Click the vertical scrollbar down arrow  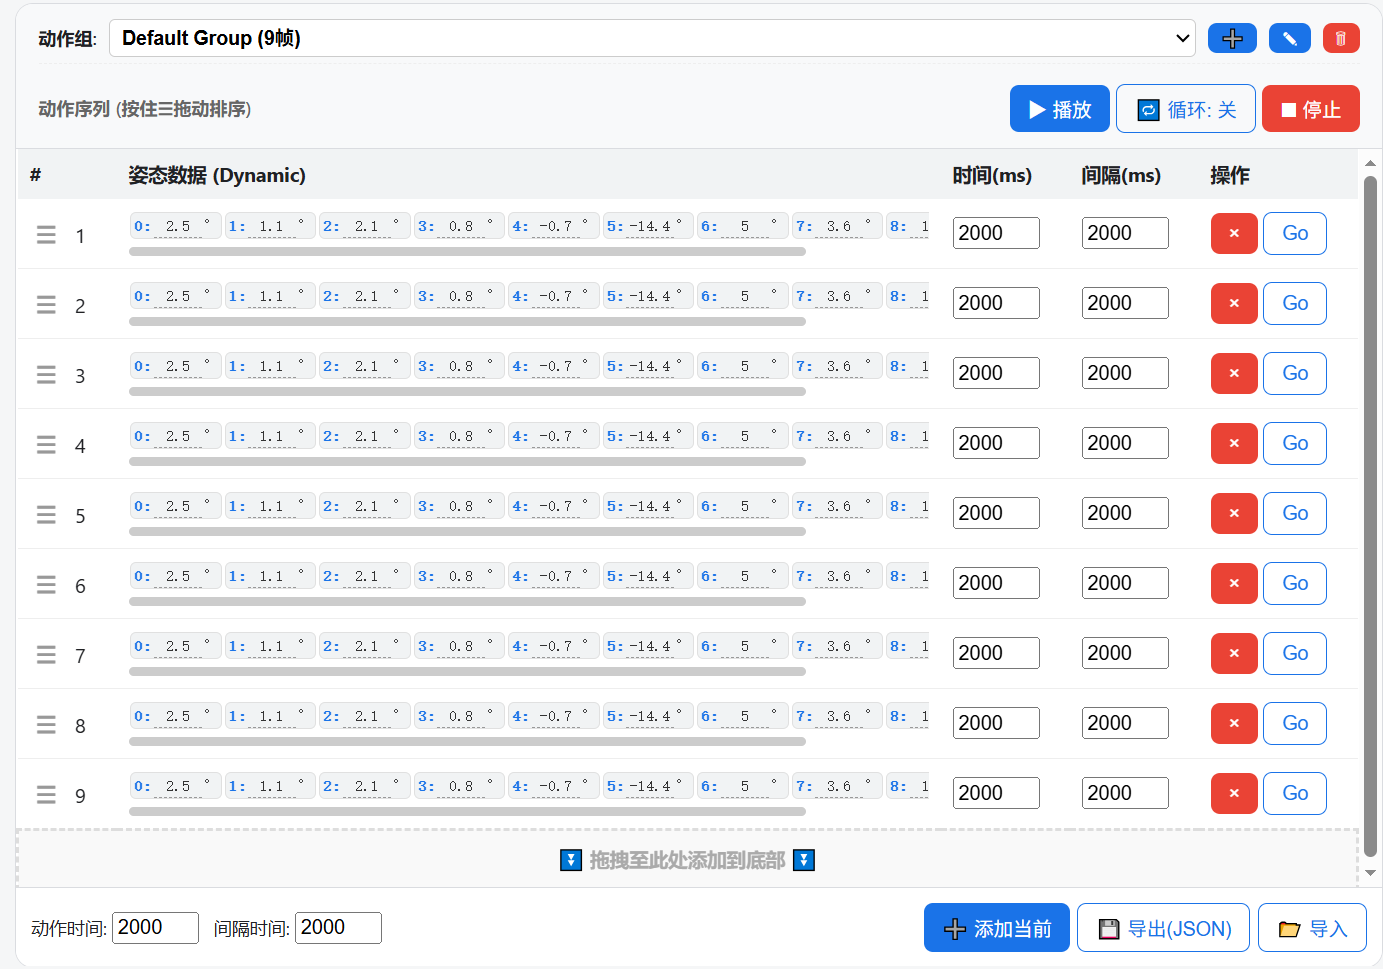1370,873
